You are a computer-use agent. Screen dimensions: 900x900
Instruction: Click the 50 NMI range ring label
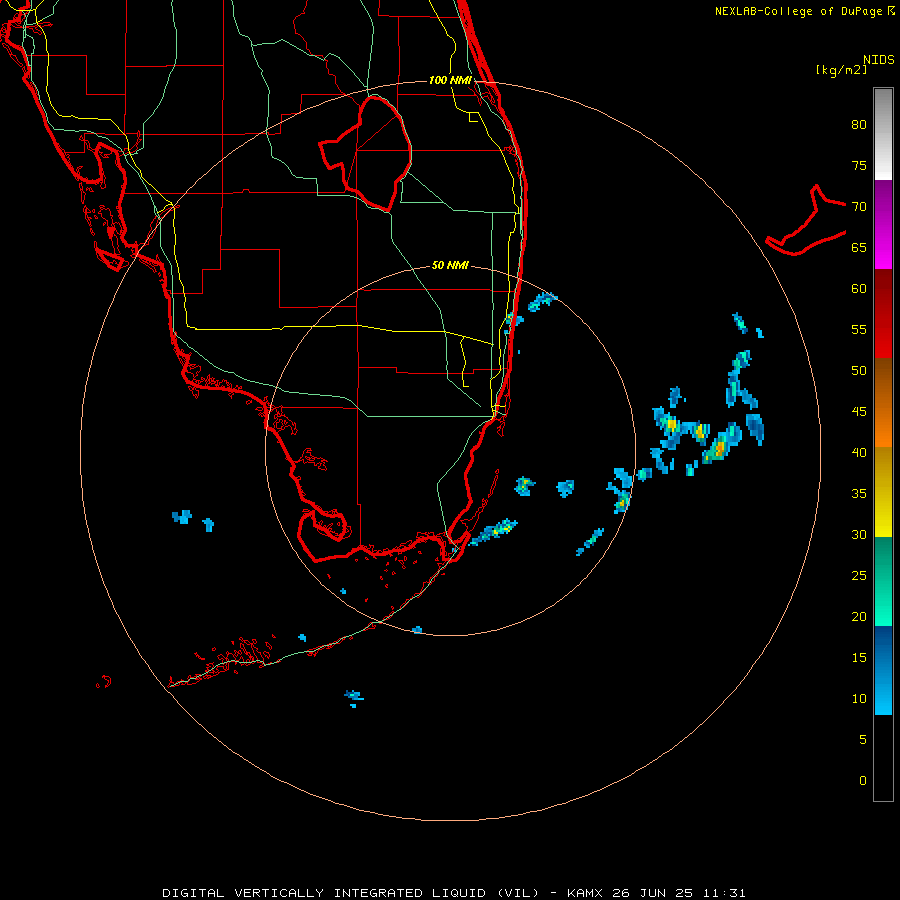(450, 265)
